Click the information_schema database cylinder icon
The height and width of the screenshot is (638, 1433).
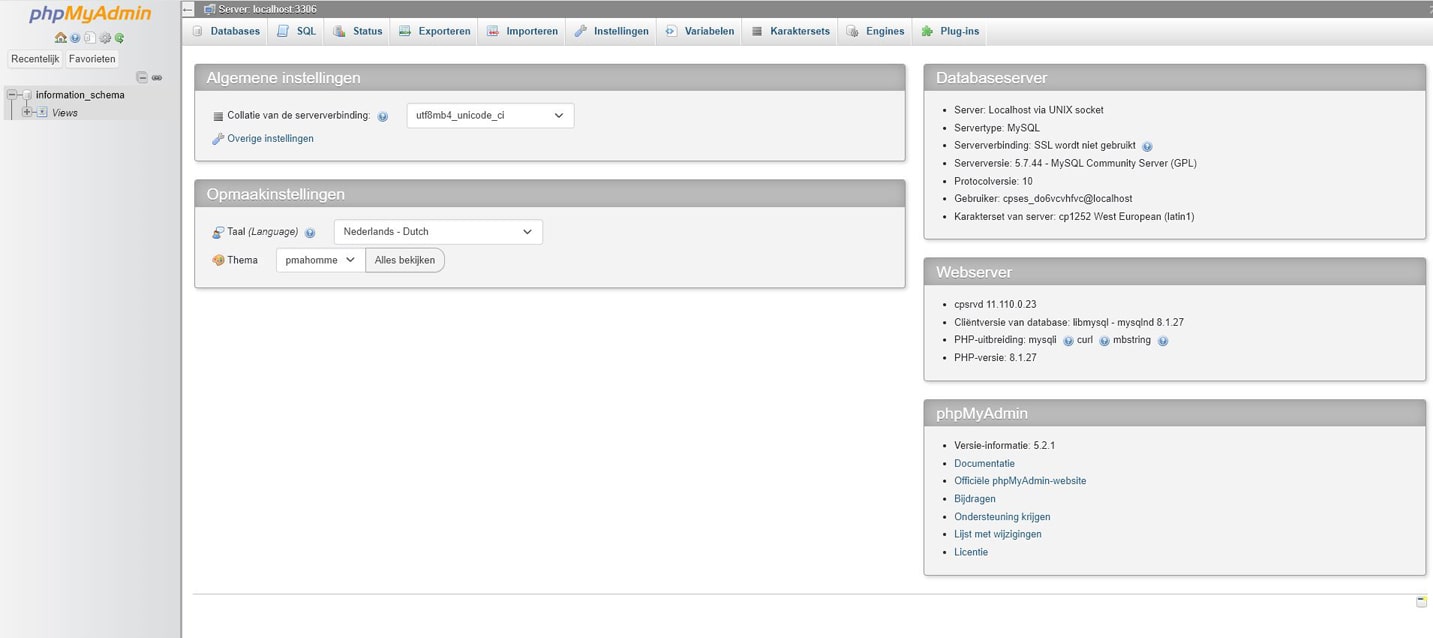[27, 95]
